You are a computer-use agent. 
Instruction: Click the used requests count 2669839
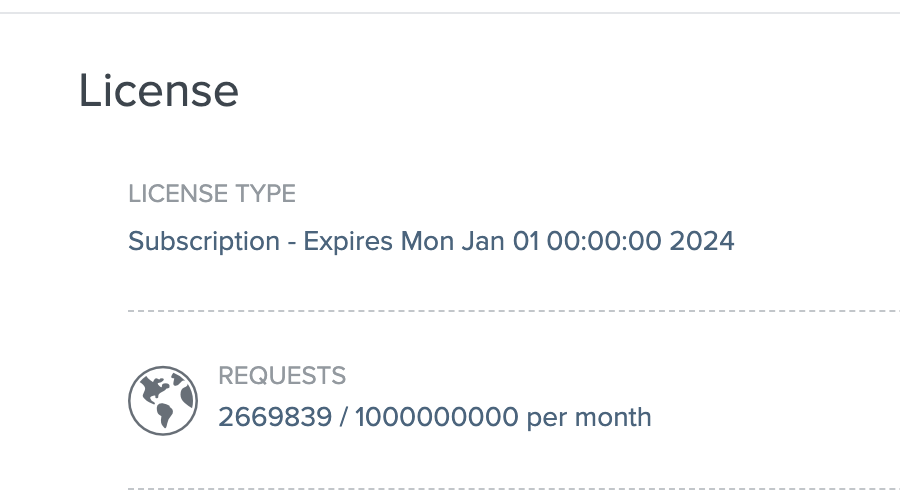coord(275,416)
